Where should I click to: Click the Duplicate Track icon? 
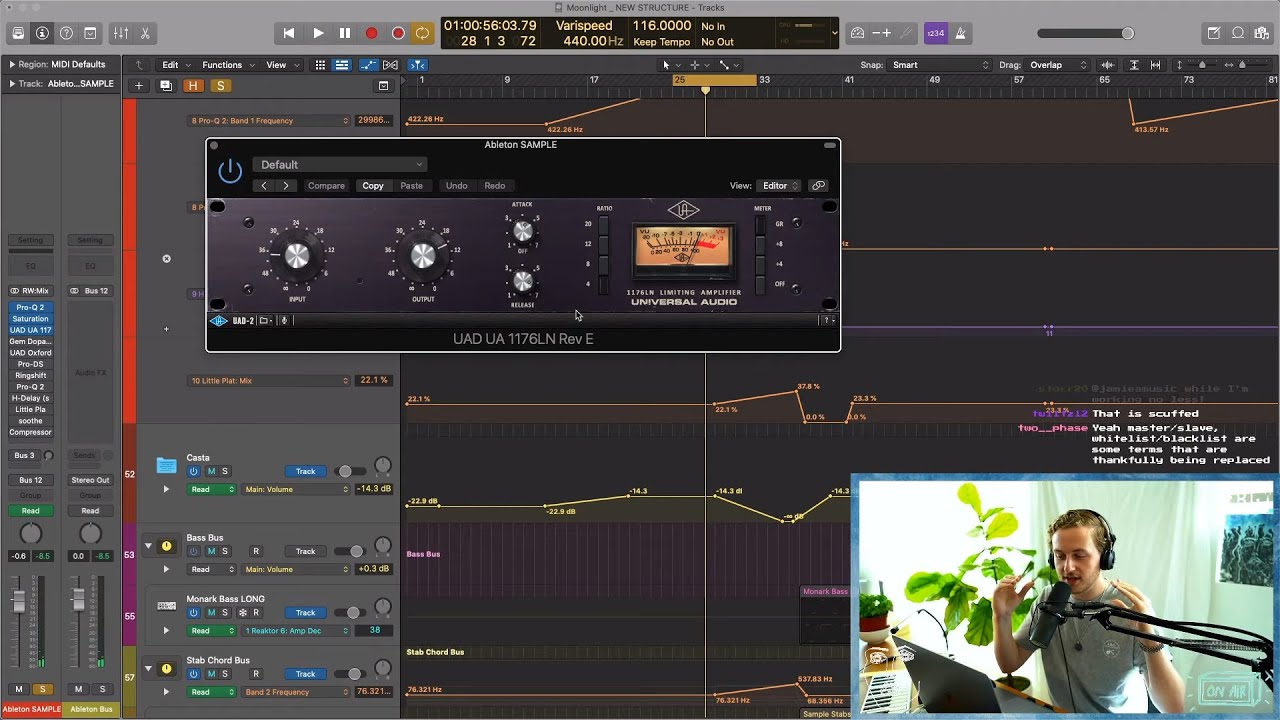tap(166, 86)
